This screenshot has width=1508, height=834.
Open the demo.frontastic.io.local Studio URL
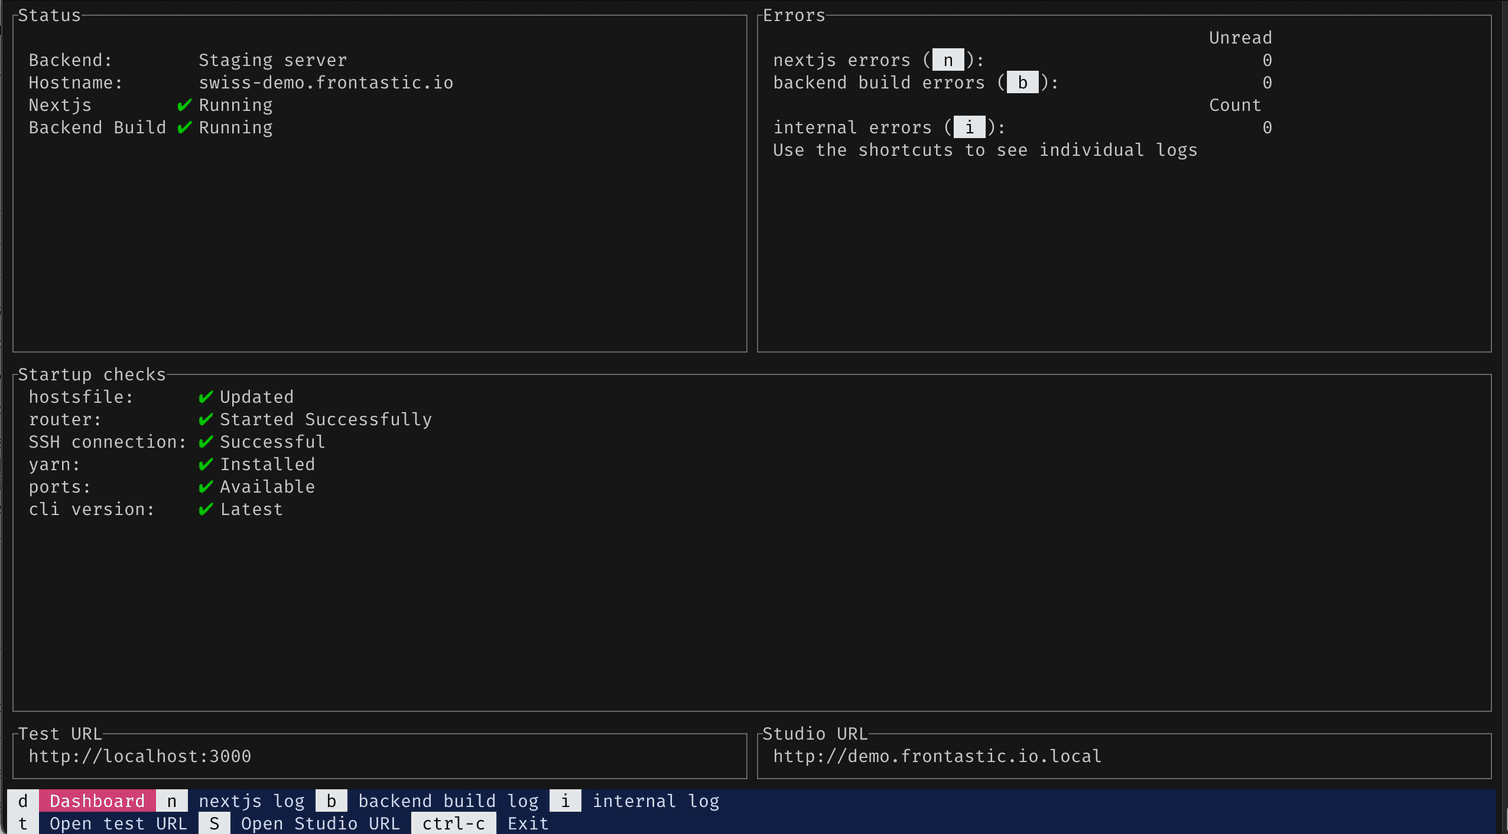pos(935,756)
